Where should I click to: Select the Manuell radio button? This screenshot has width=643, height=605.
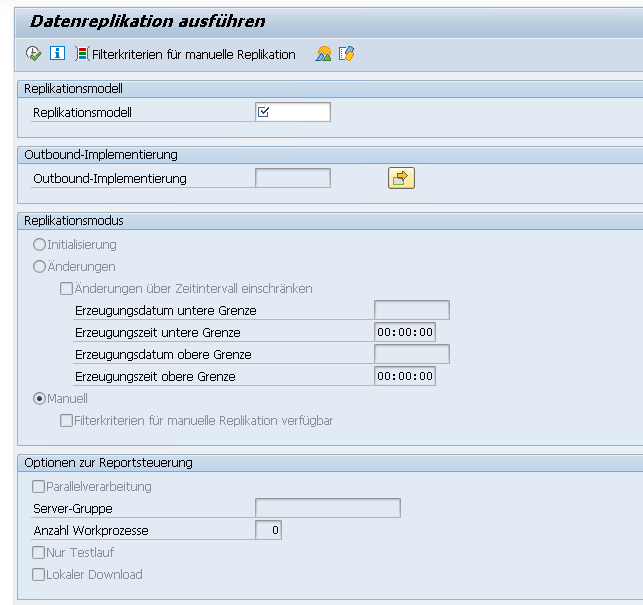pos(40,398)
